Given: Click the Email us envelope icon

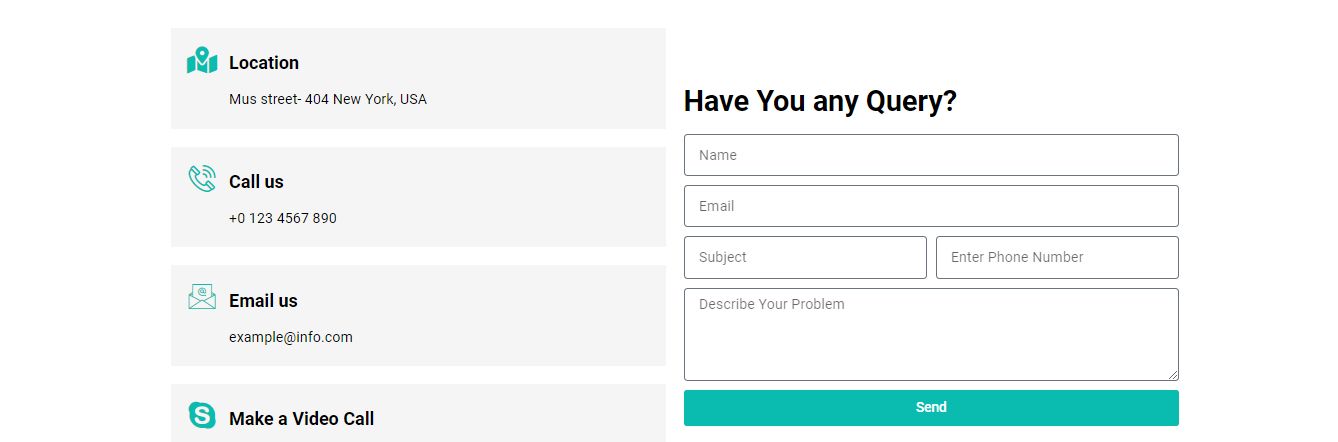Looking at the screenshot, I should coord(202,297).
